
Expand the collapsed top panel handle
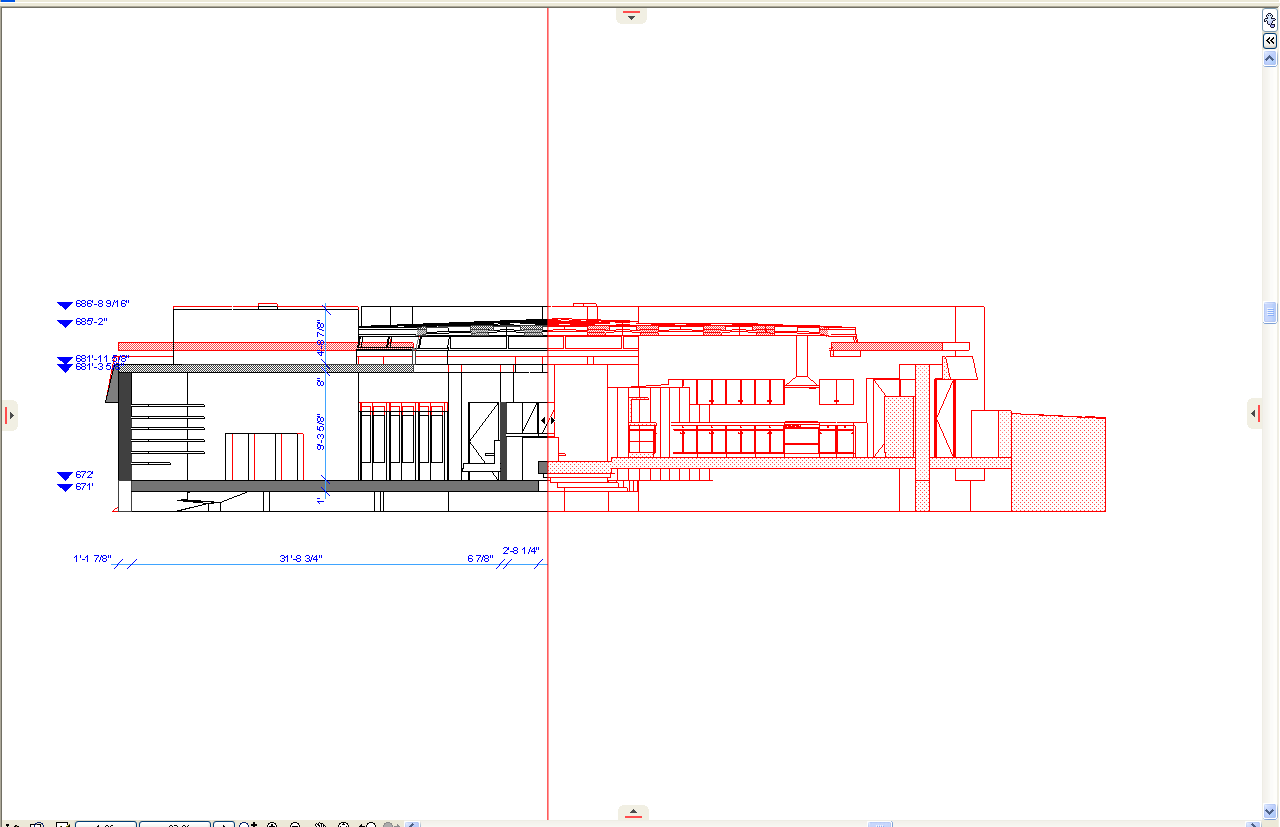631,15
